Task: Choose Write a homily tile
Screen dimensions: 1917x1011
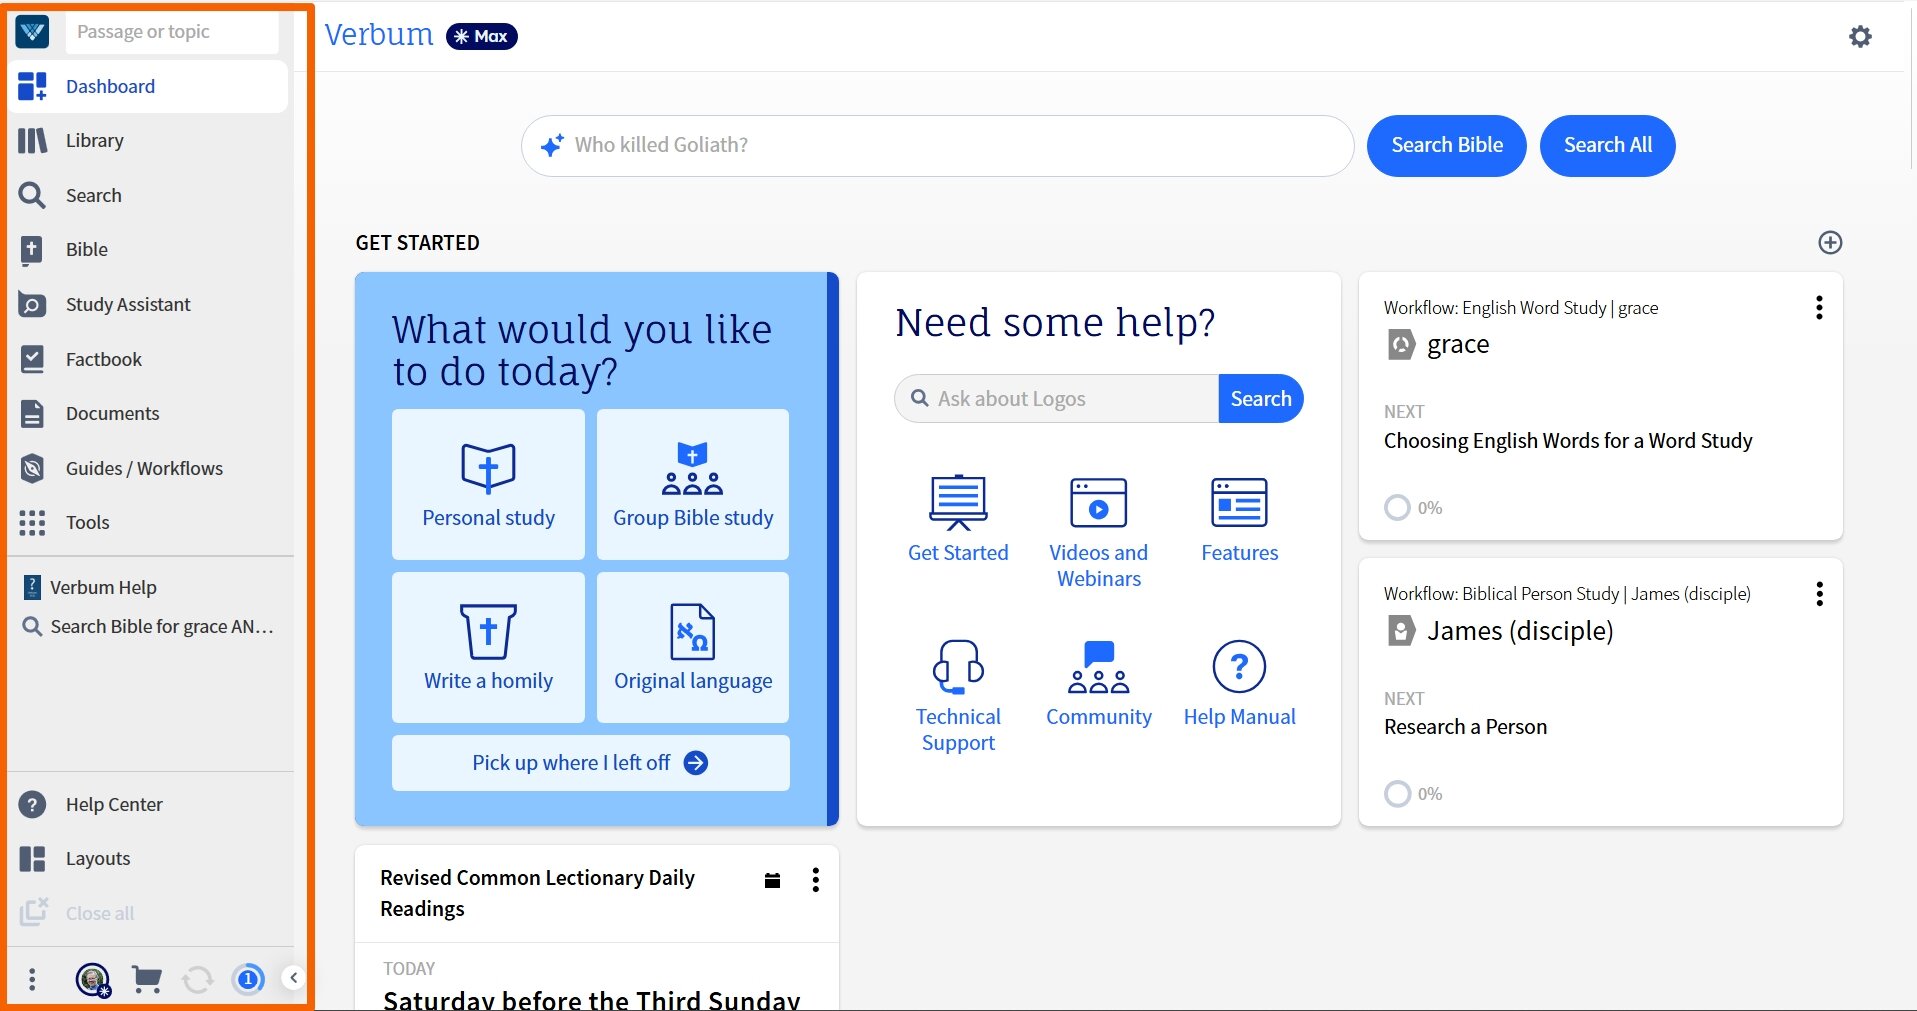Action: pos(488,647)
